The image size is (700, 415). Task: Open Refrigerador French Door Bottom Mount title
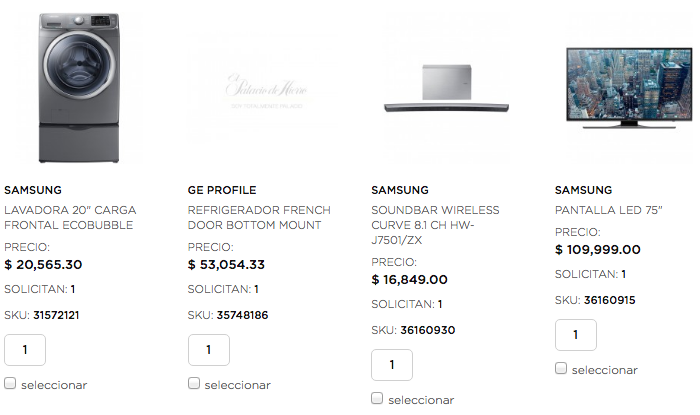tap(254, 217)
